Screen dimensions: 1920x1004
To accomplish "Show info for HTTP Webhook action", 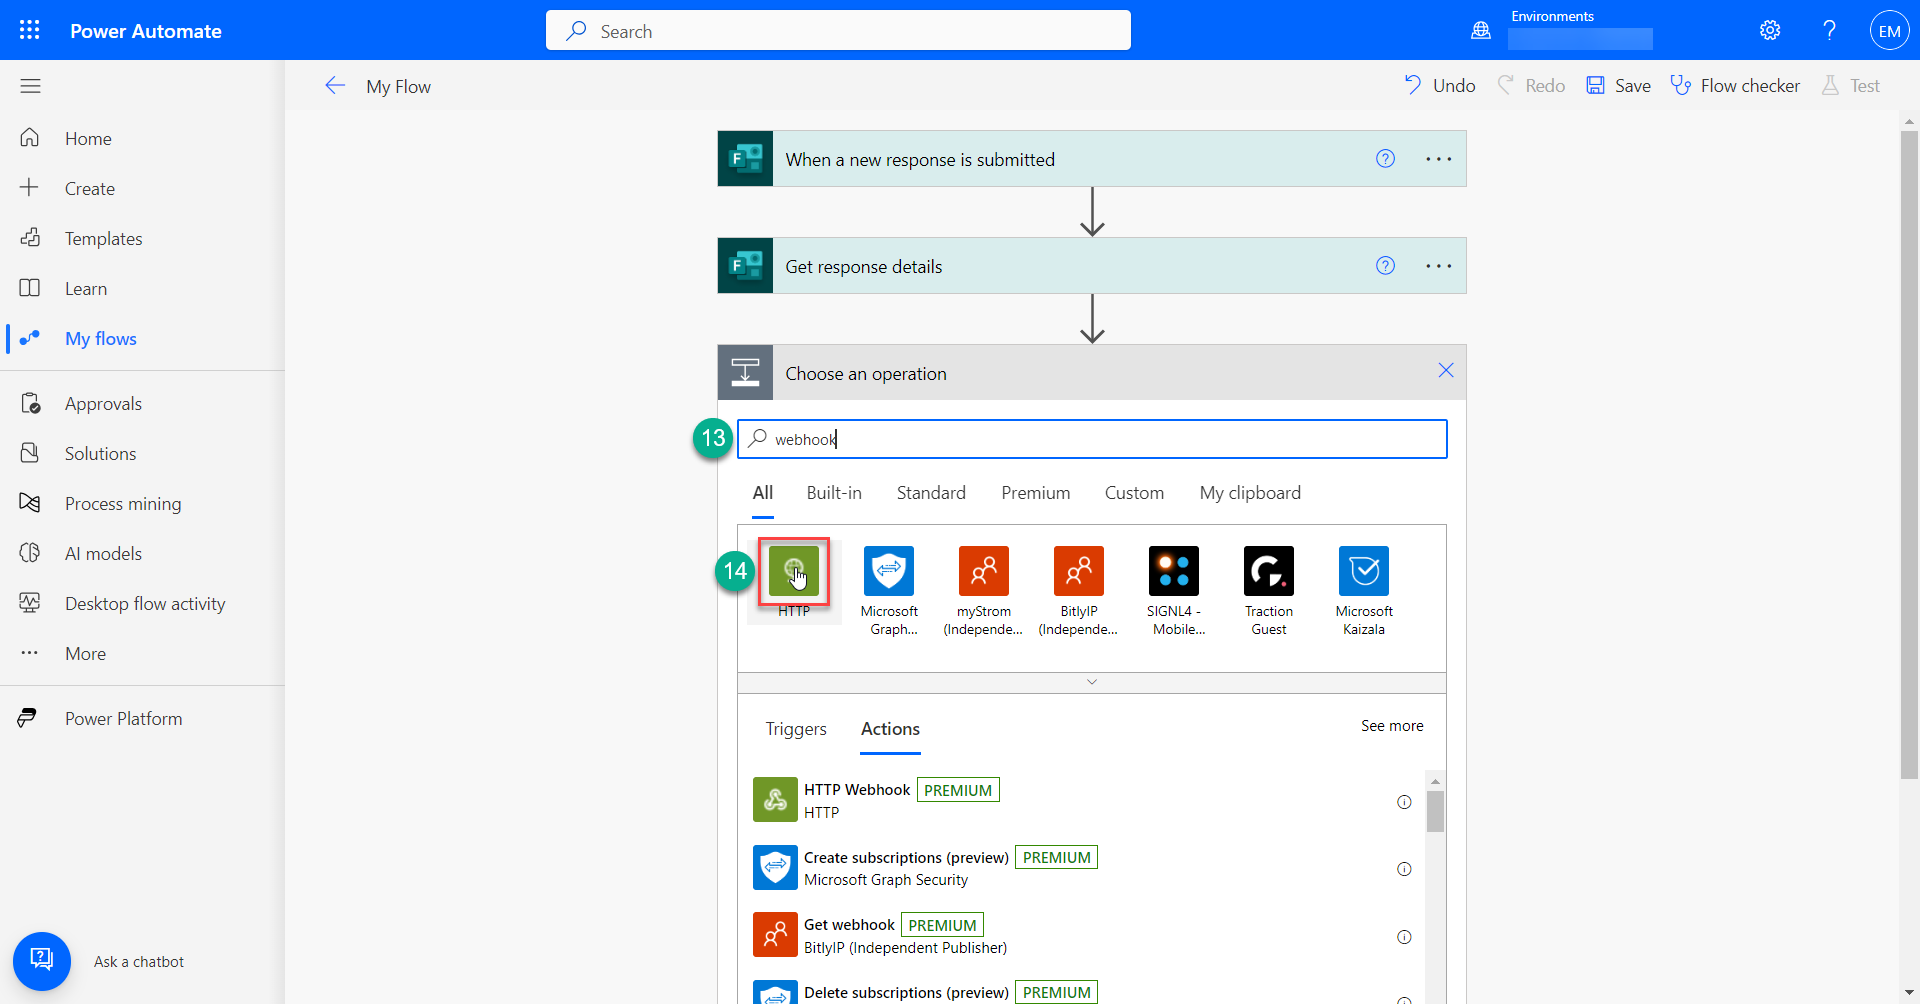I will 1404,802.
